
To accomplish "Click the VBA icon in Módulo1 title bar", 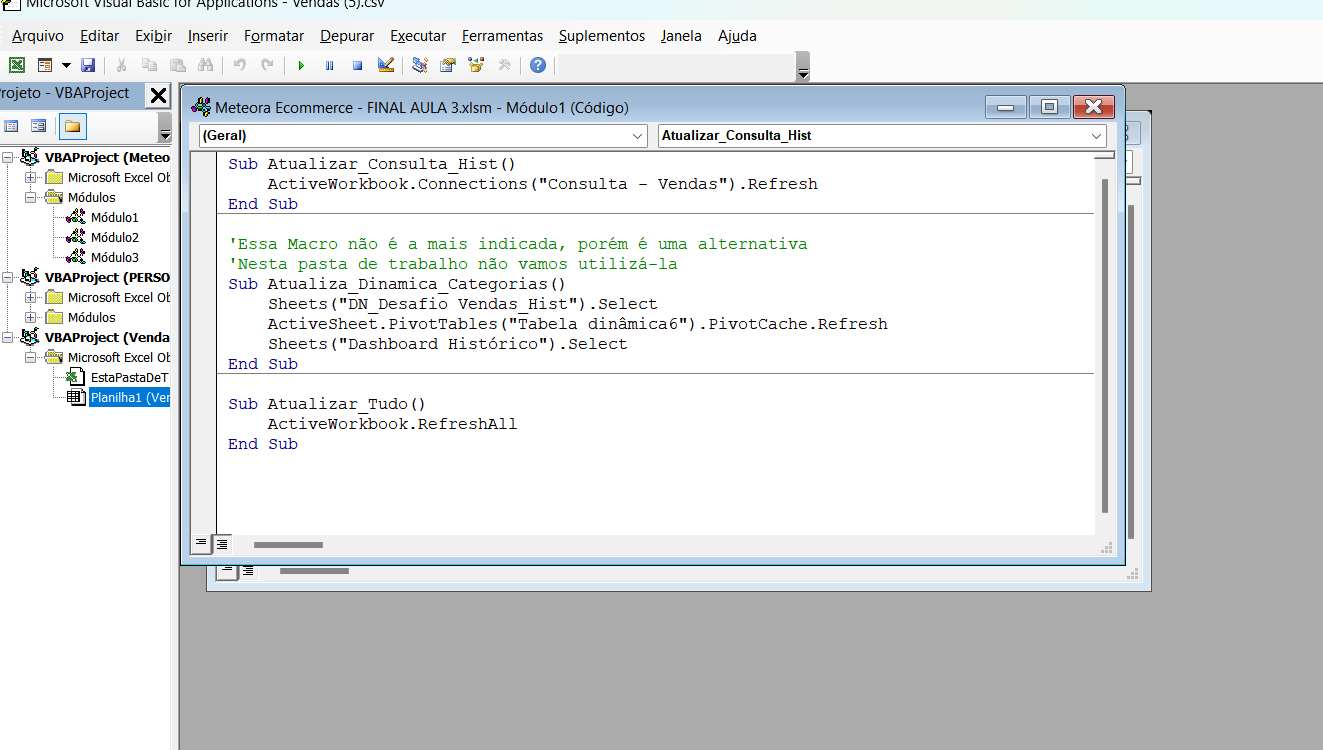I will (x=201, y=107).
